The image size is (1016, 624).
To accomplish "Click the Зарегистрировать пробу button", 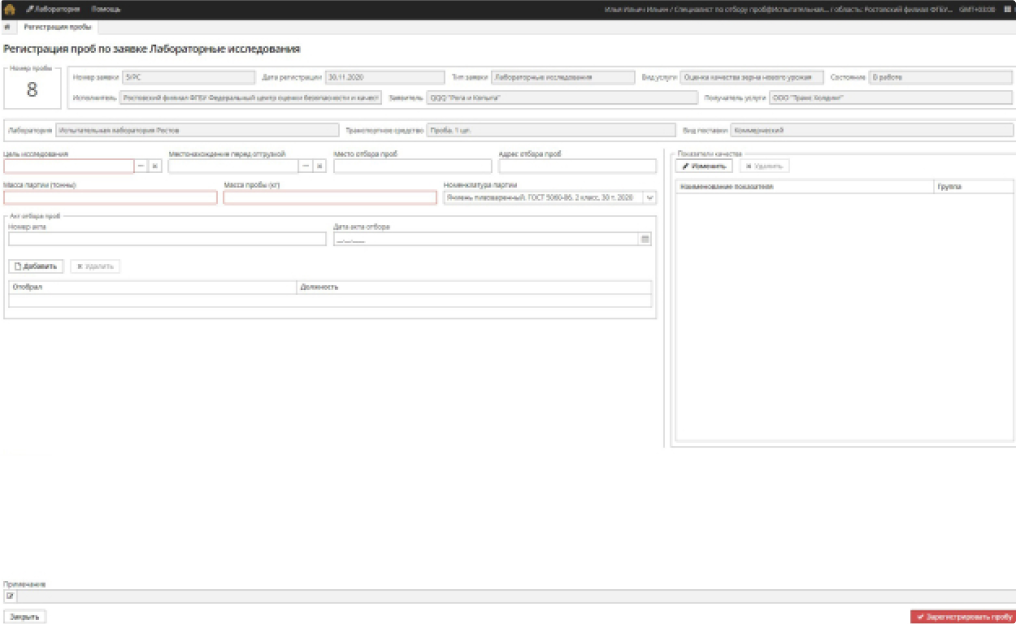I will pos(964,617).
